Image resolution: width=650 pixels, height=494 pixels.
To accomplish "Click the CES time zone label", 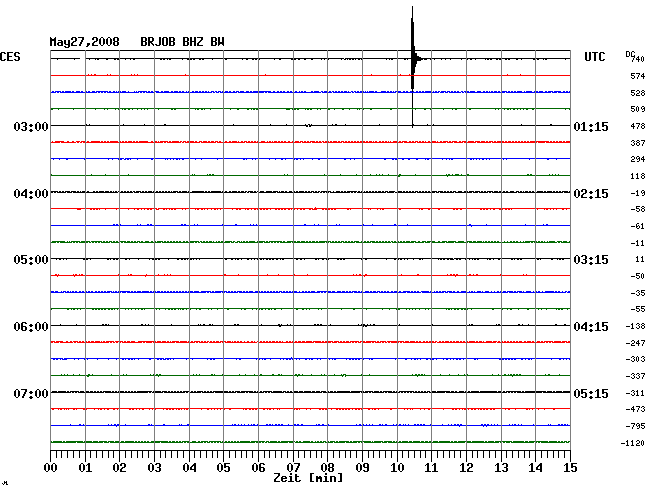I will tap(10, 57).
